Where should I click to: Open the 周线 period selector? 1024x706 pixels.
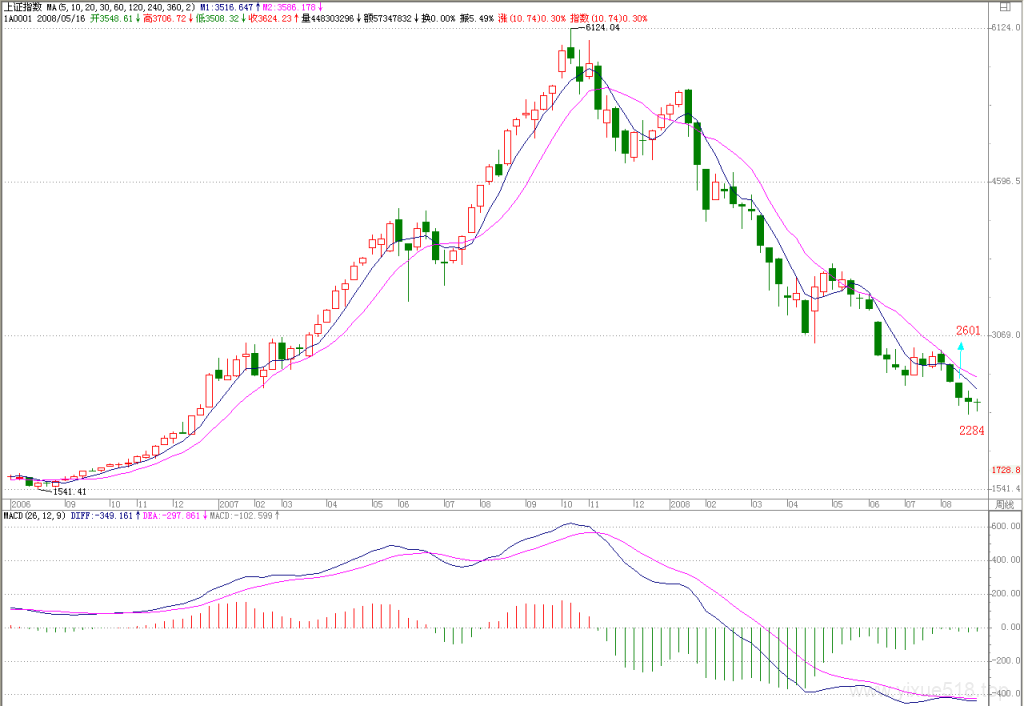1004,505
